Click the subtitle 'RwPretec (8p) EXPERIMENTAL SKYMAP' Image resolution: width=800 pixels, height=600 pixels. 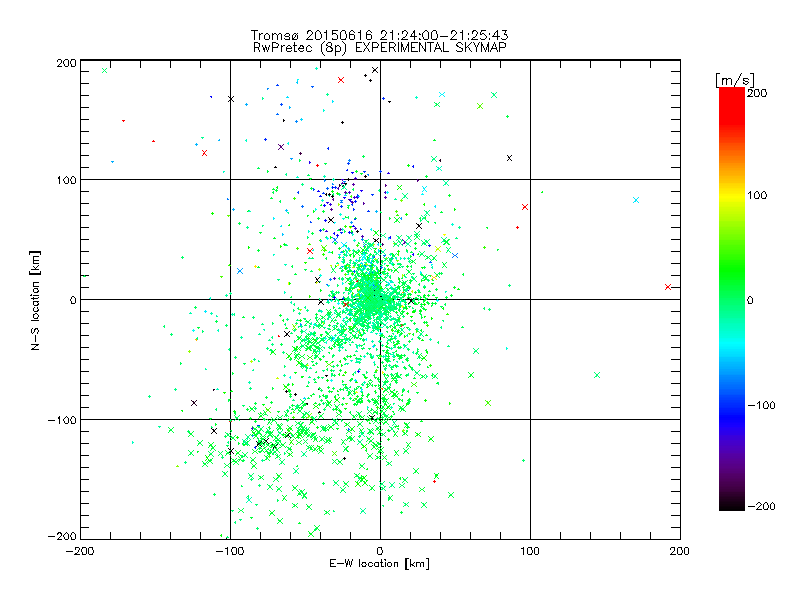pyautogui.click(x=380, y=48)
